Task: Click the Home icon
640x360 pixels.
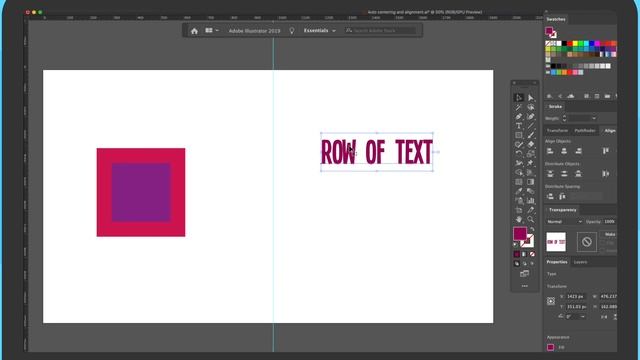Action: 194,31
